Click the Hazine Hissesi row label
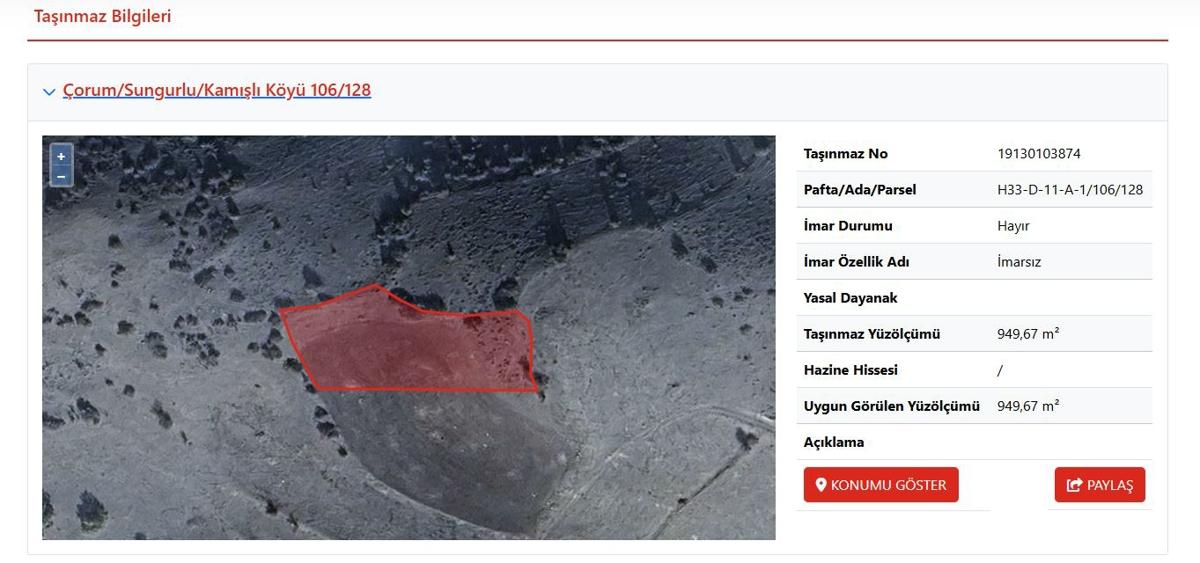Viewport: 1200px width, 563px height. (851, 370)
